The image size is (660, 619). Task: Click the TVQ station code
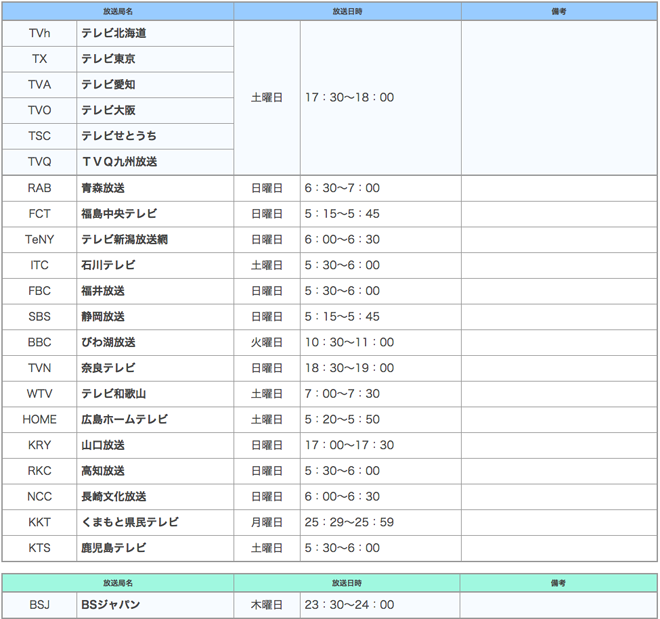[x=40, y=162]
